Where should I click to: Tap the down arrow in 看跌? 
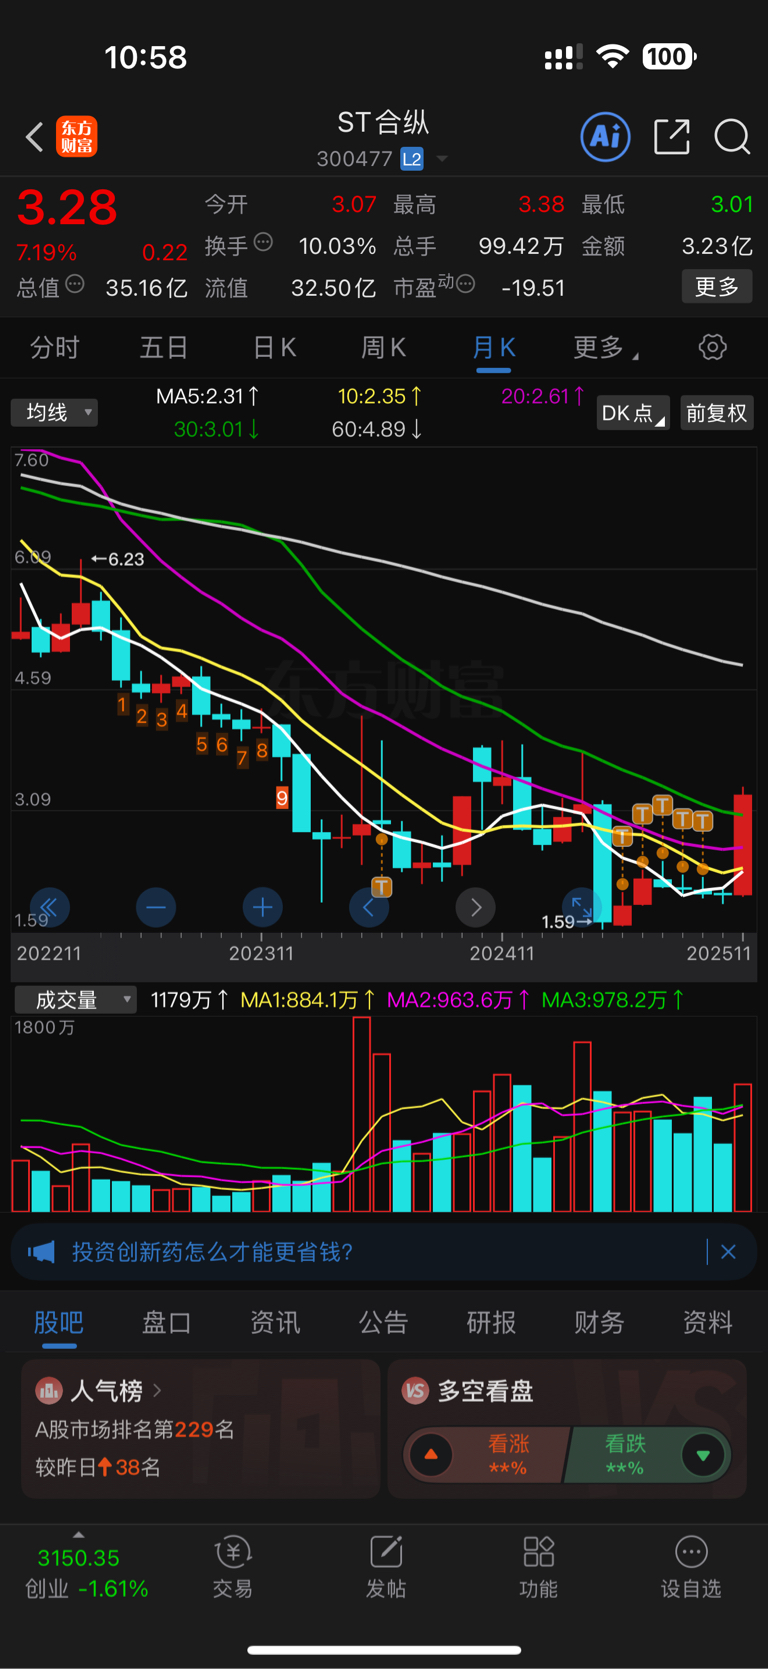[x=703, y=1455]
